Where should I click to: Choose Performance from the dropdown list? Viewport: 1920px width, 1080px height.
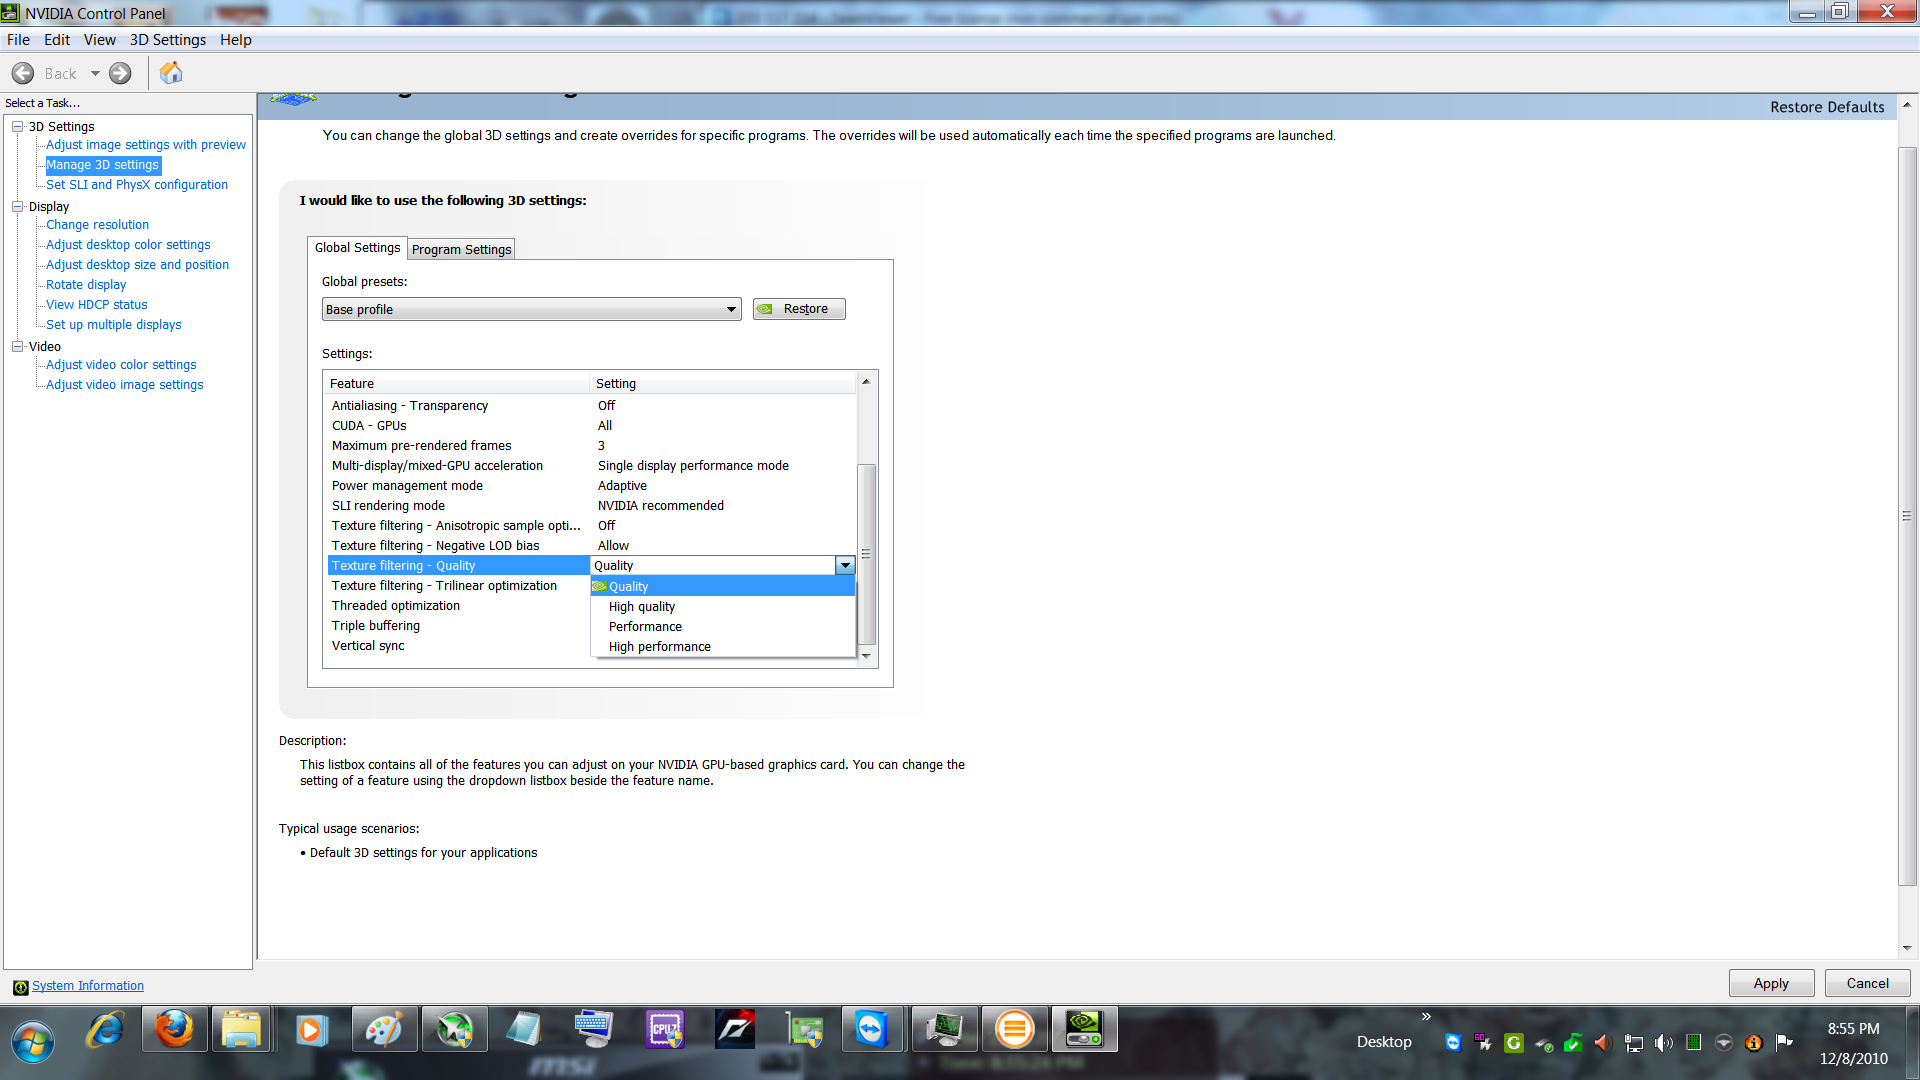pyautogui.click(x=723, y=627)
